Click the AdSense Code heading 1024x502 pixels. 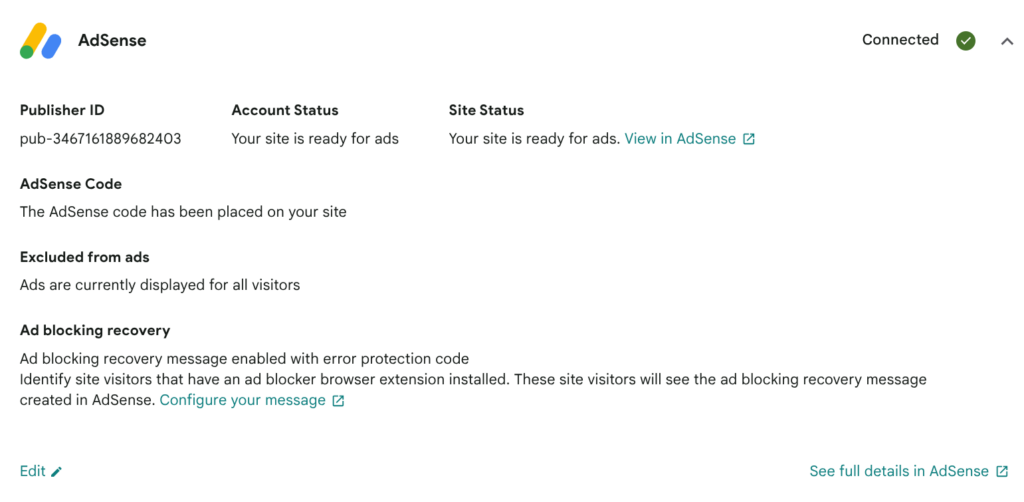tap(71, 184)
